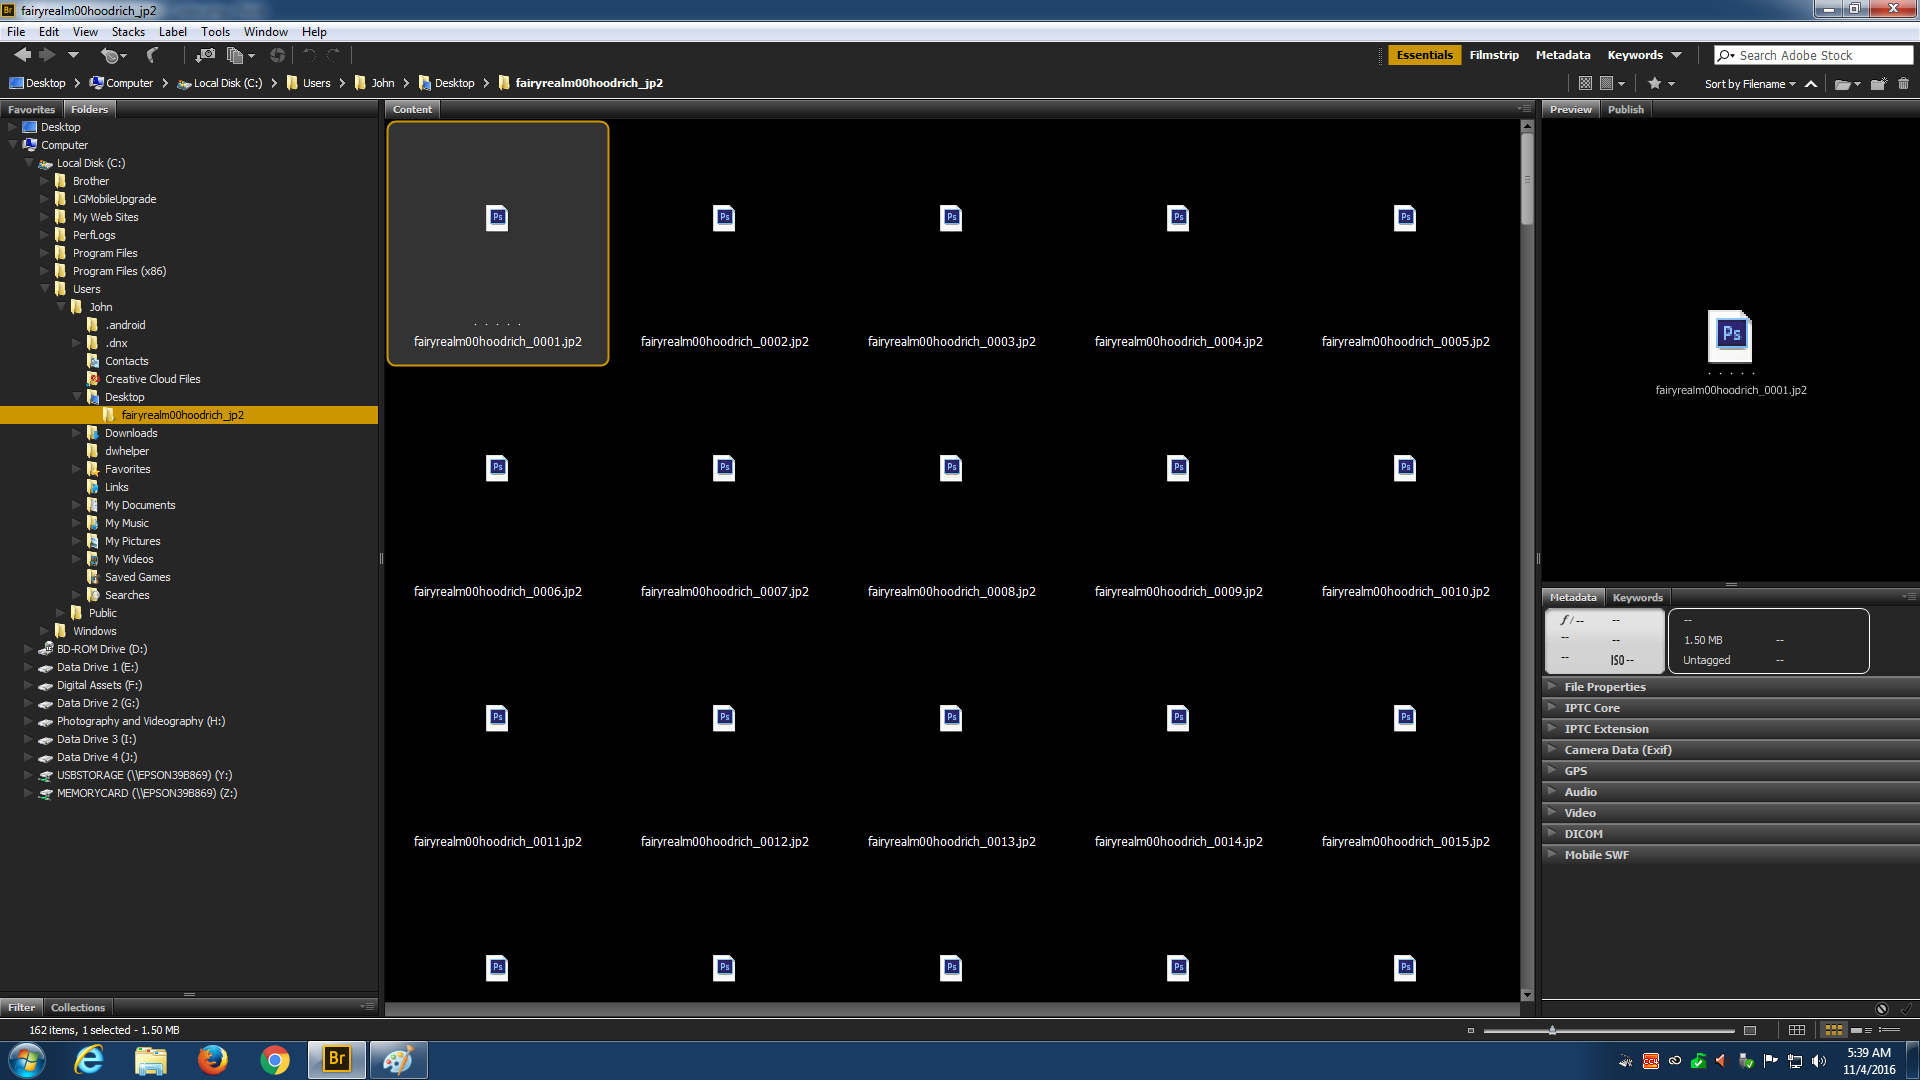1920x1080 pixels.
Task: Switch to view content as details
Action: click(x=1860, y=1030)
